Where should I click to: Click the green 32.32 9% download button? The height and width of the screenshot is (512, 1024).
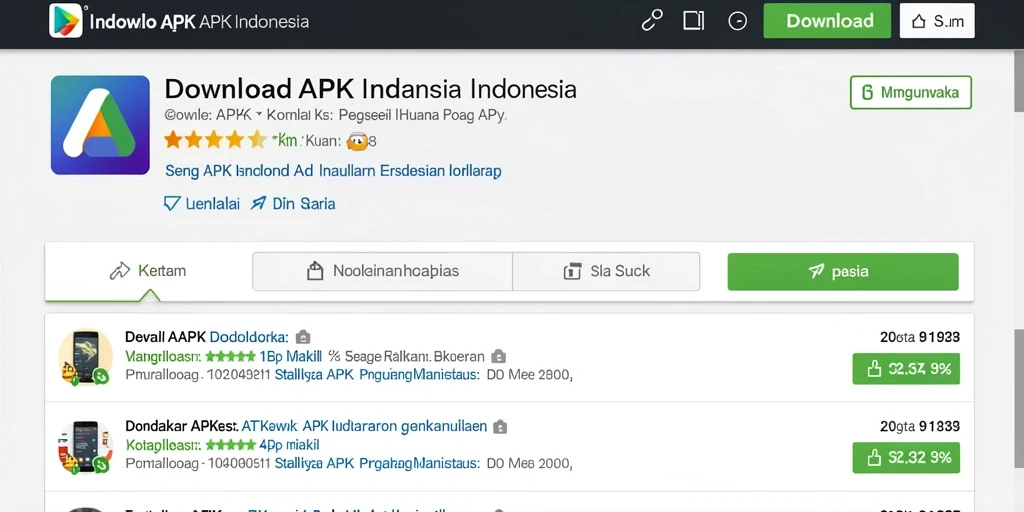906,457
